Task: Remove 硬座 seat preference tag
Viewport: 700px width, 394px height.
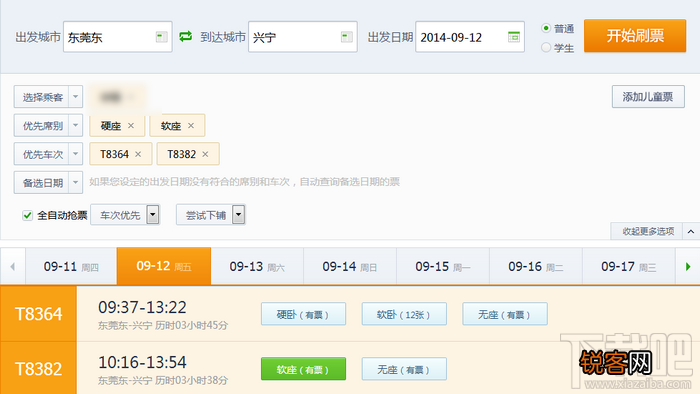Action: (x=131, y=126)
